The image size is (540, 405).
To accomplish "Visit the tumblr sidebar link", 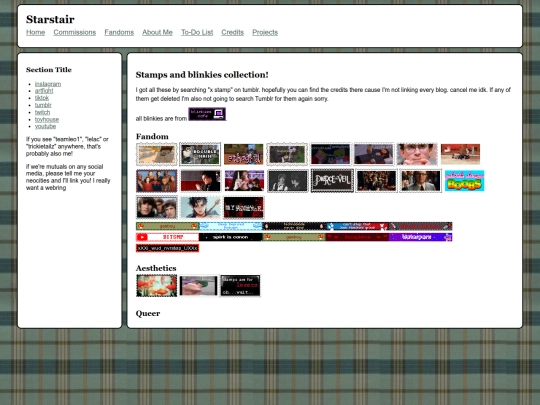I will tap(43, 105).
